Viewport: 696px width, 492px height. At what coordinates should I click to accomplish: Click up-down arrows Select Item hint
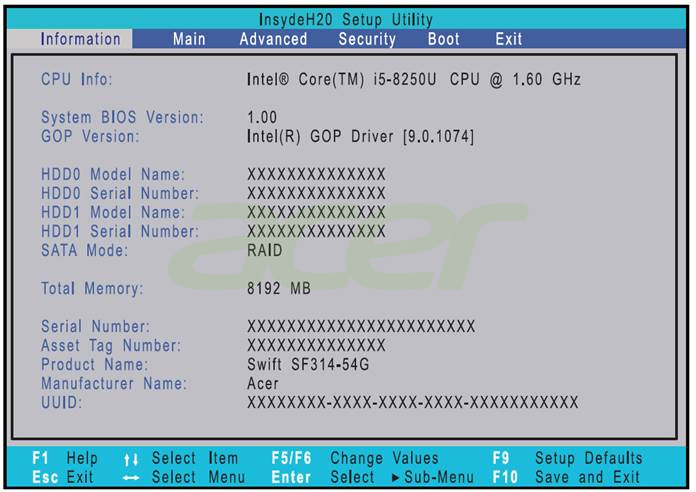(x=181, y=458)
